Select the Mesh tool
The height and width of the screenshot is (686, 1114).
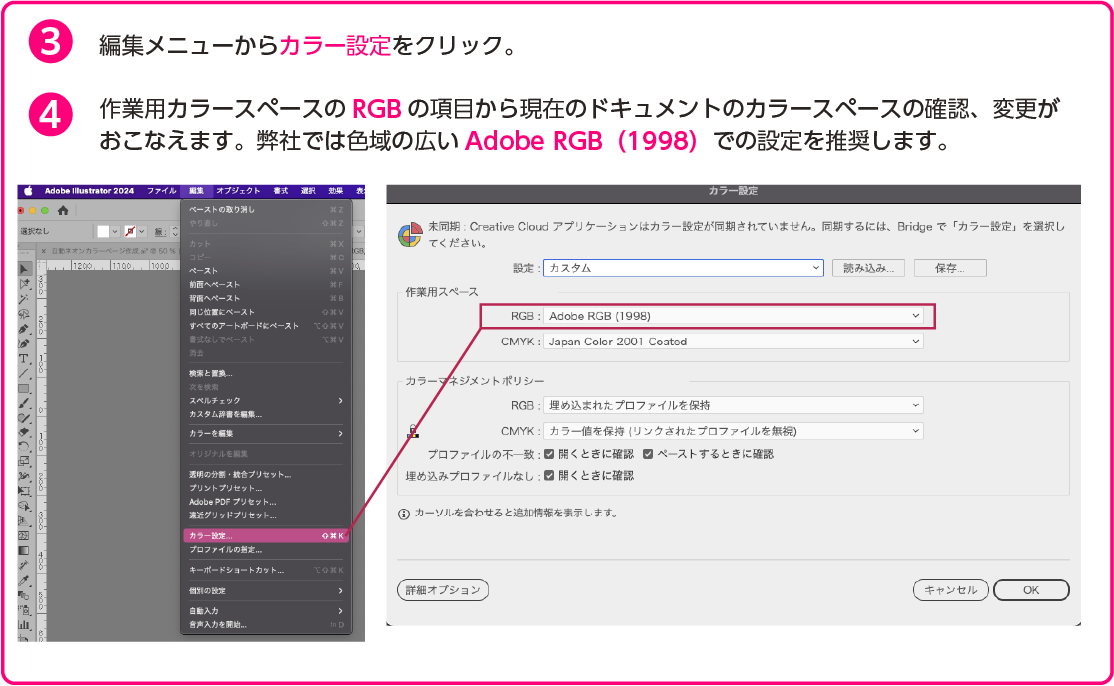pyautogui.click(x=24, y=536)
